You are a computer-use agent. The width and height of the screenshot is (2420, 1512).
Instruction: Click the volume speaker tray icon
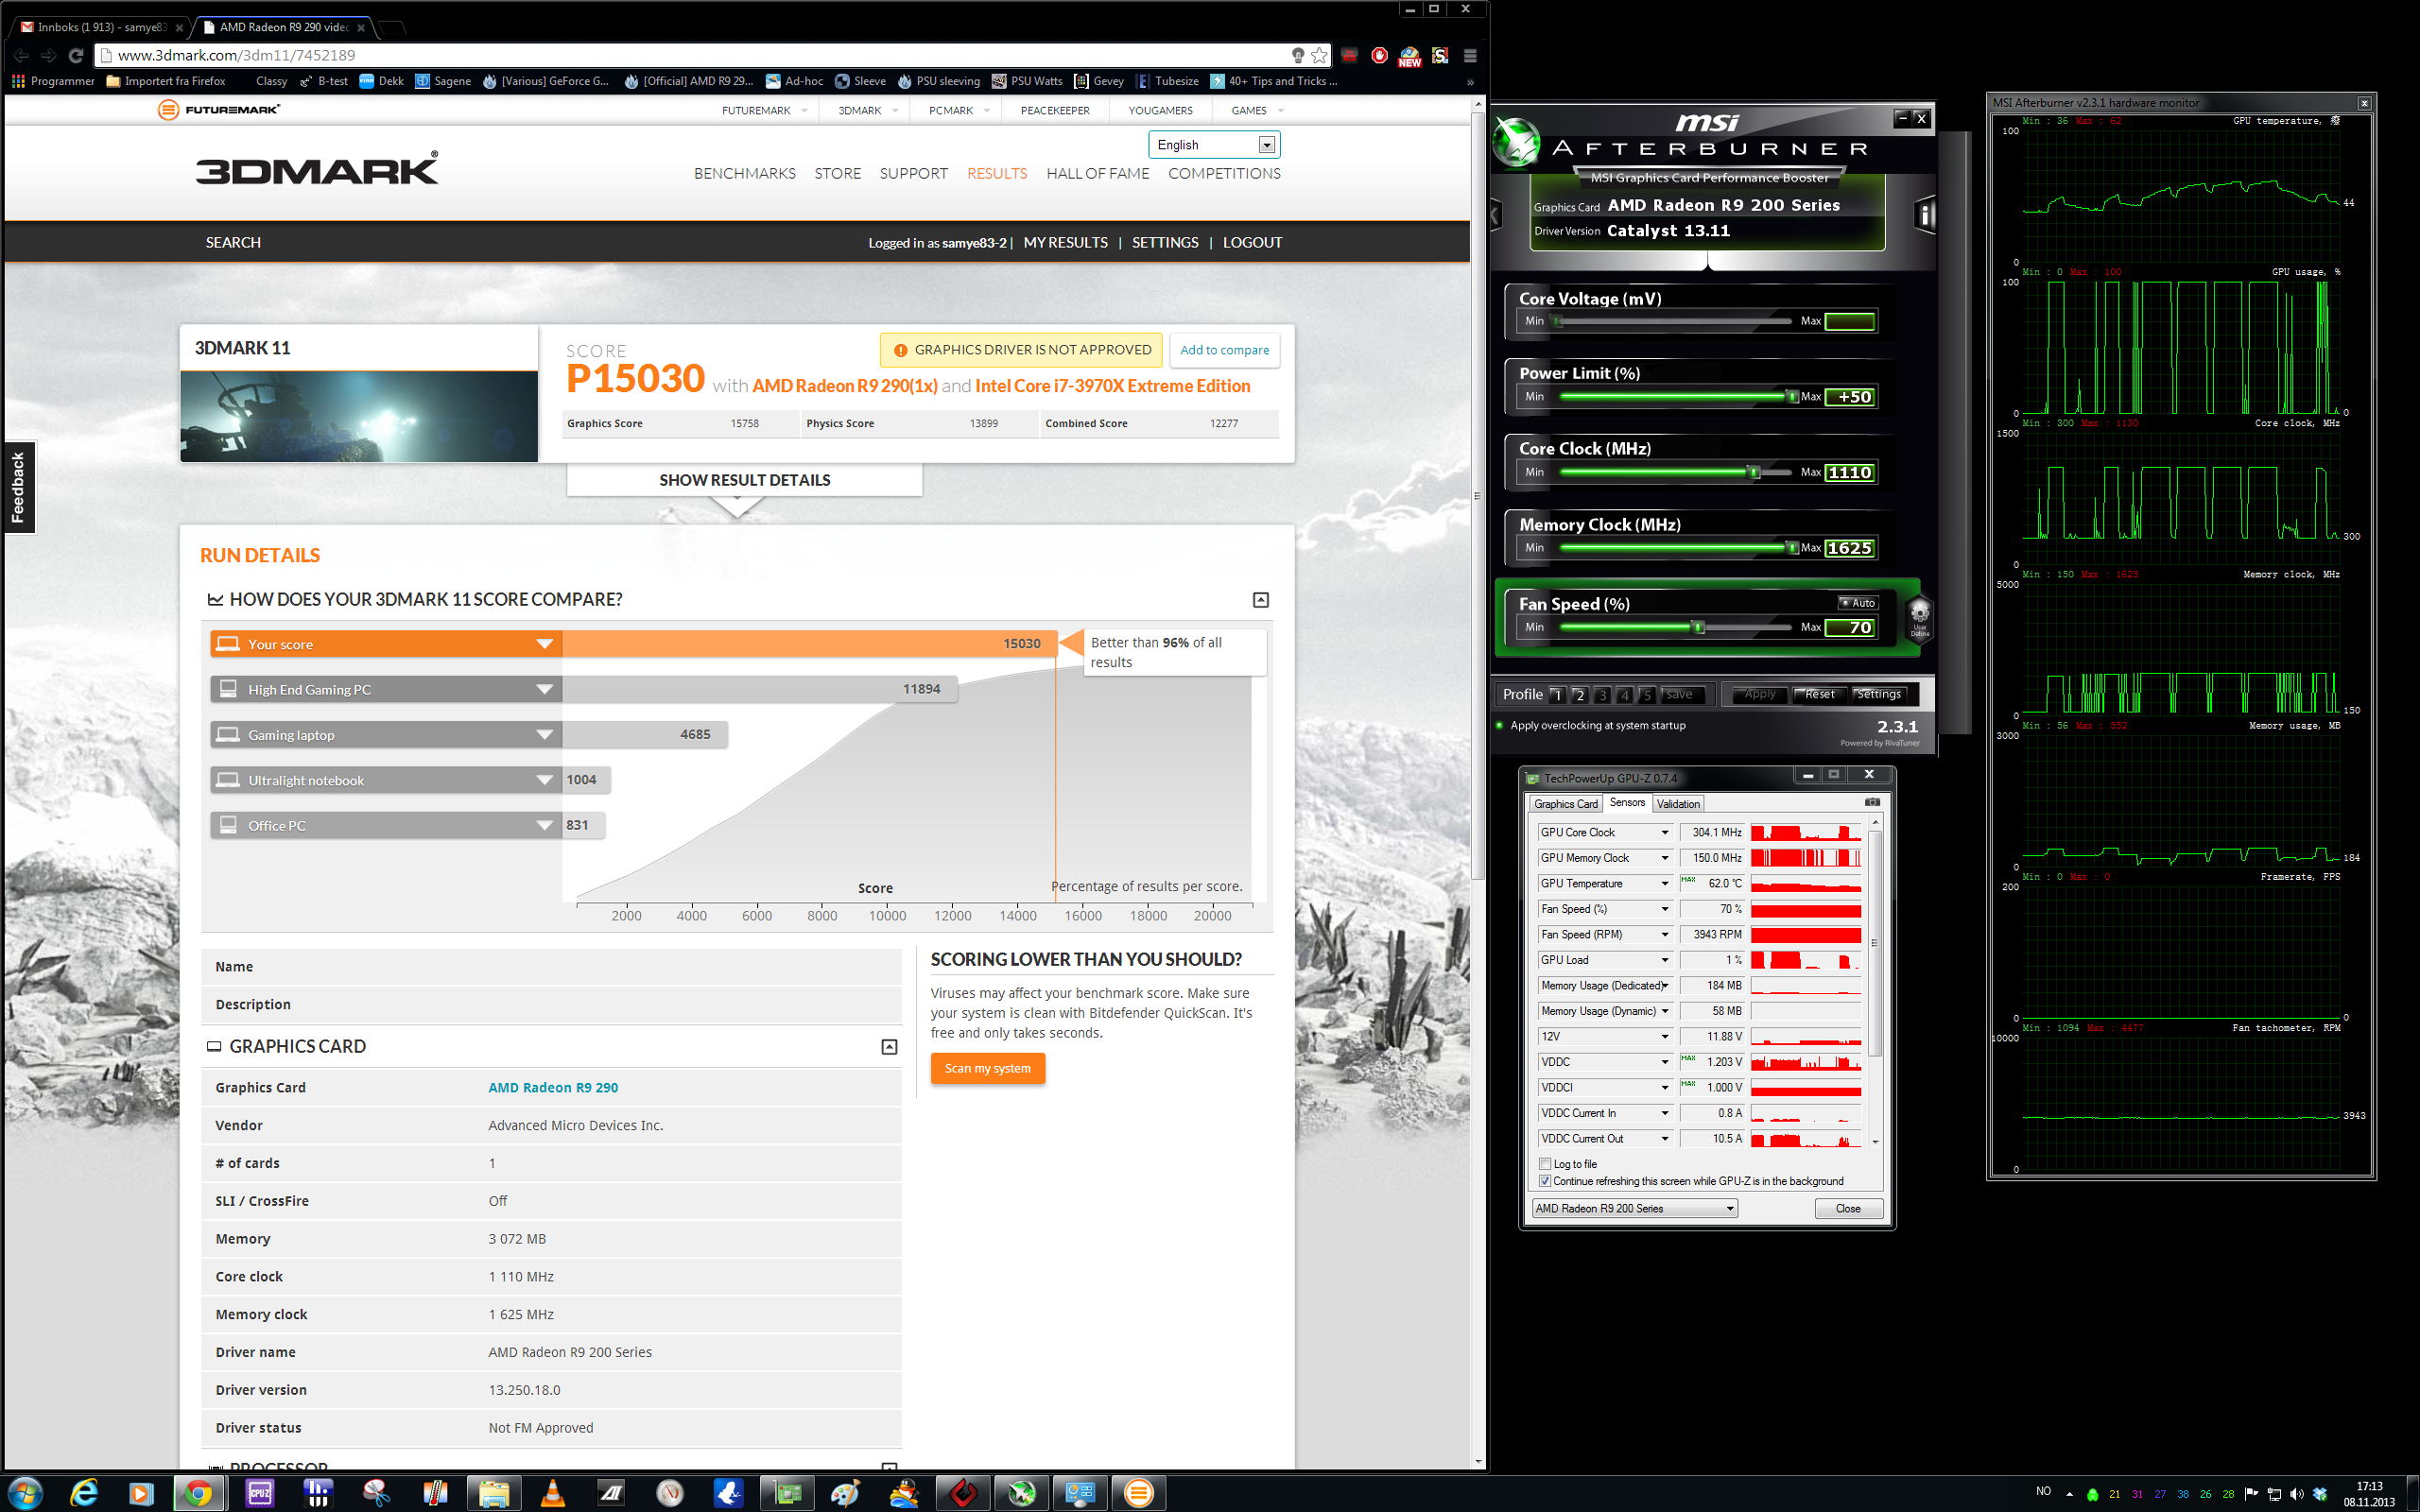(x=2297, y=1494)
